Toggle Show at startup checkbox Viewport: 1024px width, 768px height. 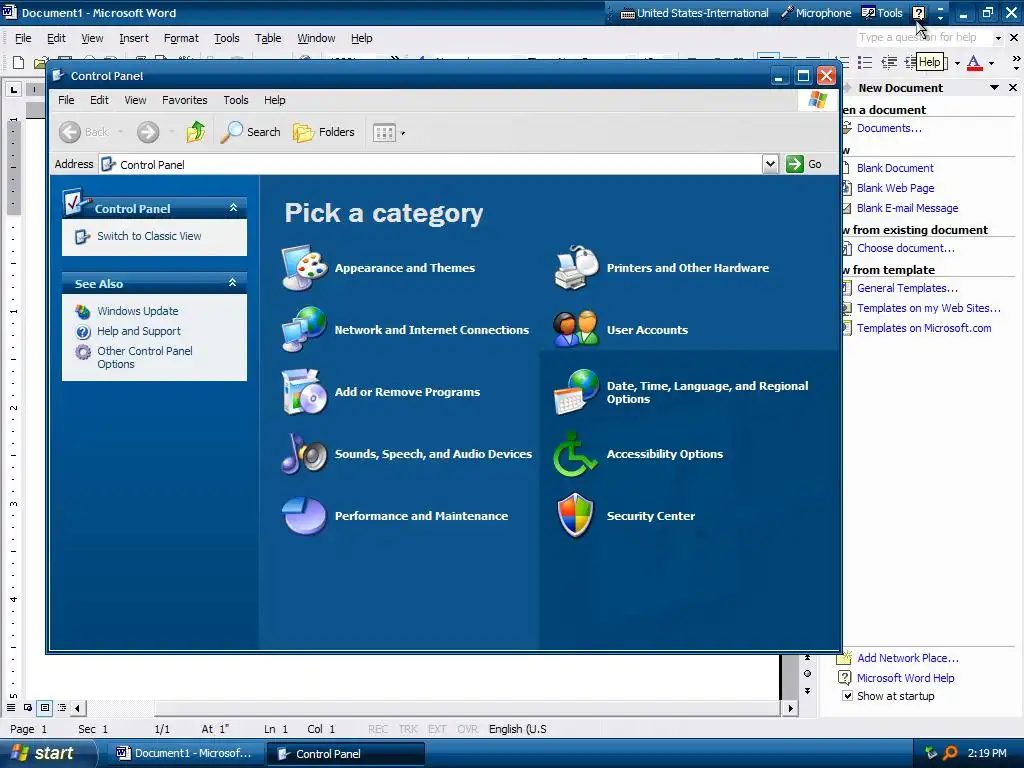[x=847, y=696]
